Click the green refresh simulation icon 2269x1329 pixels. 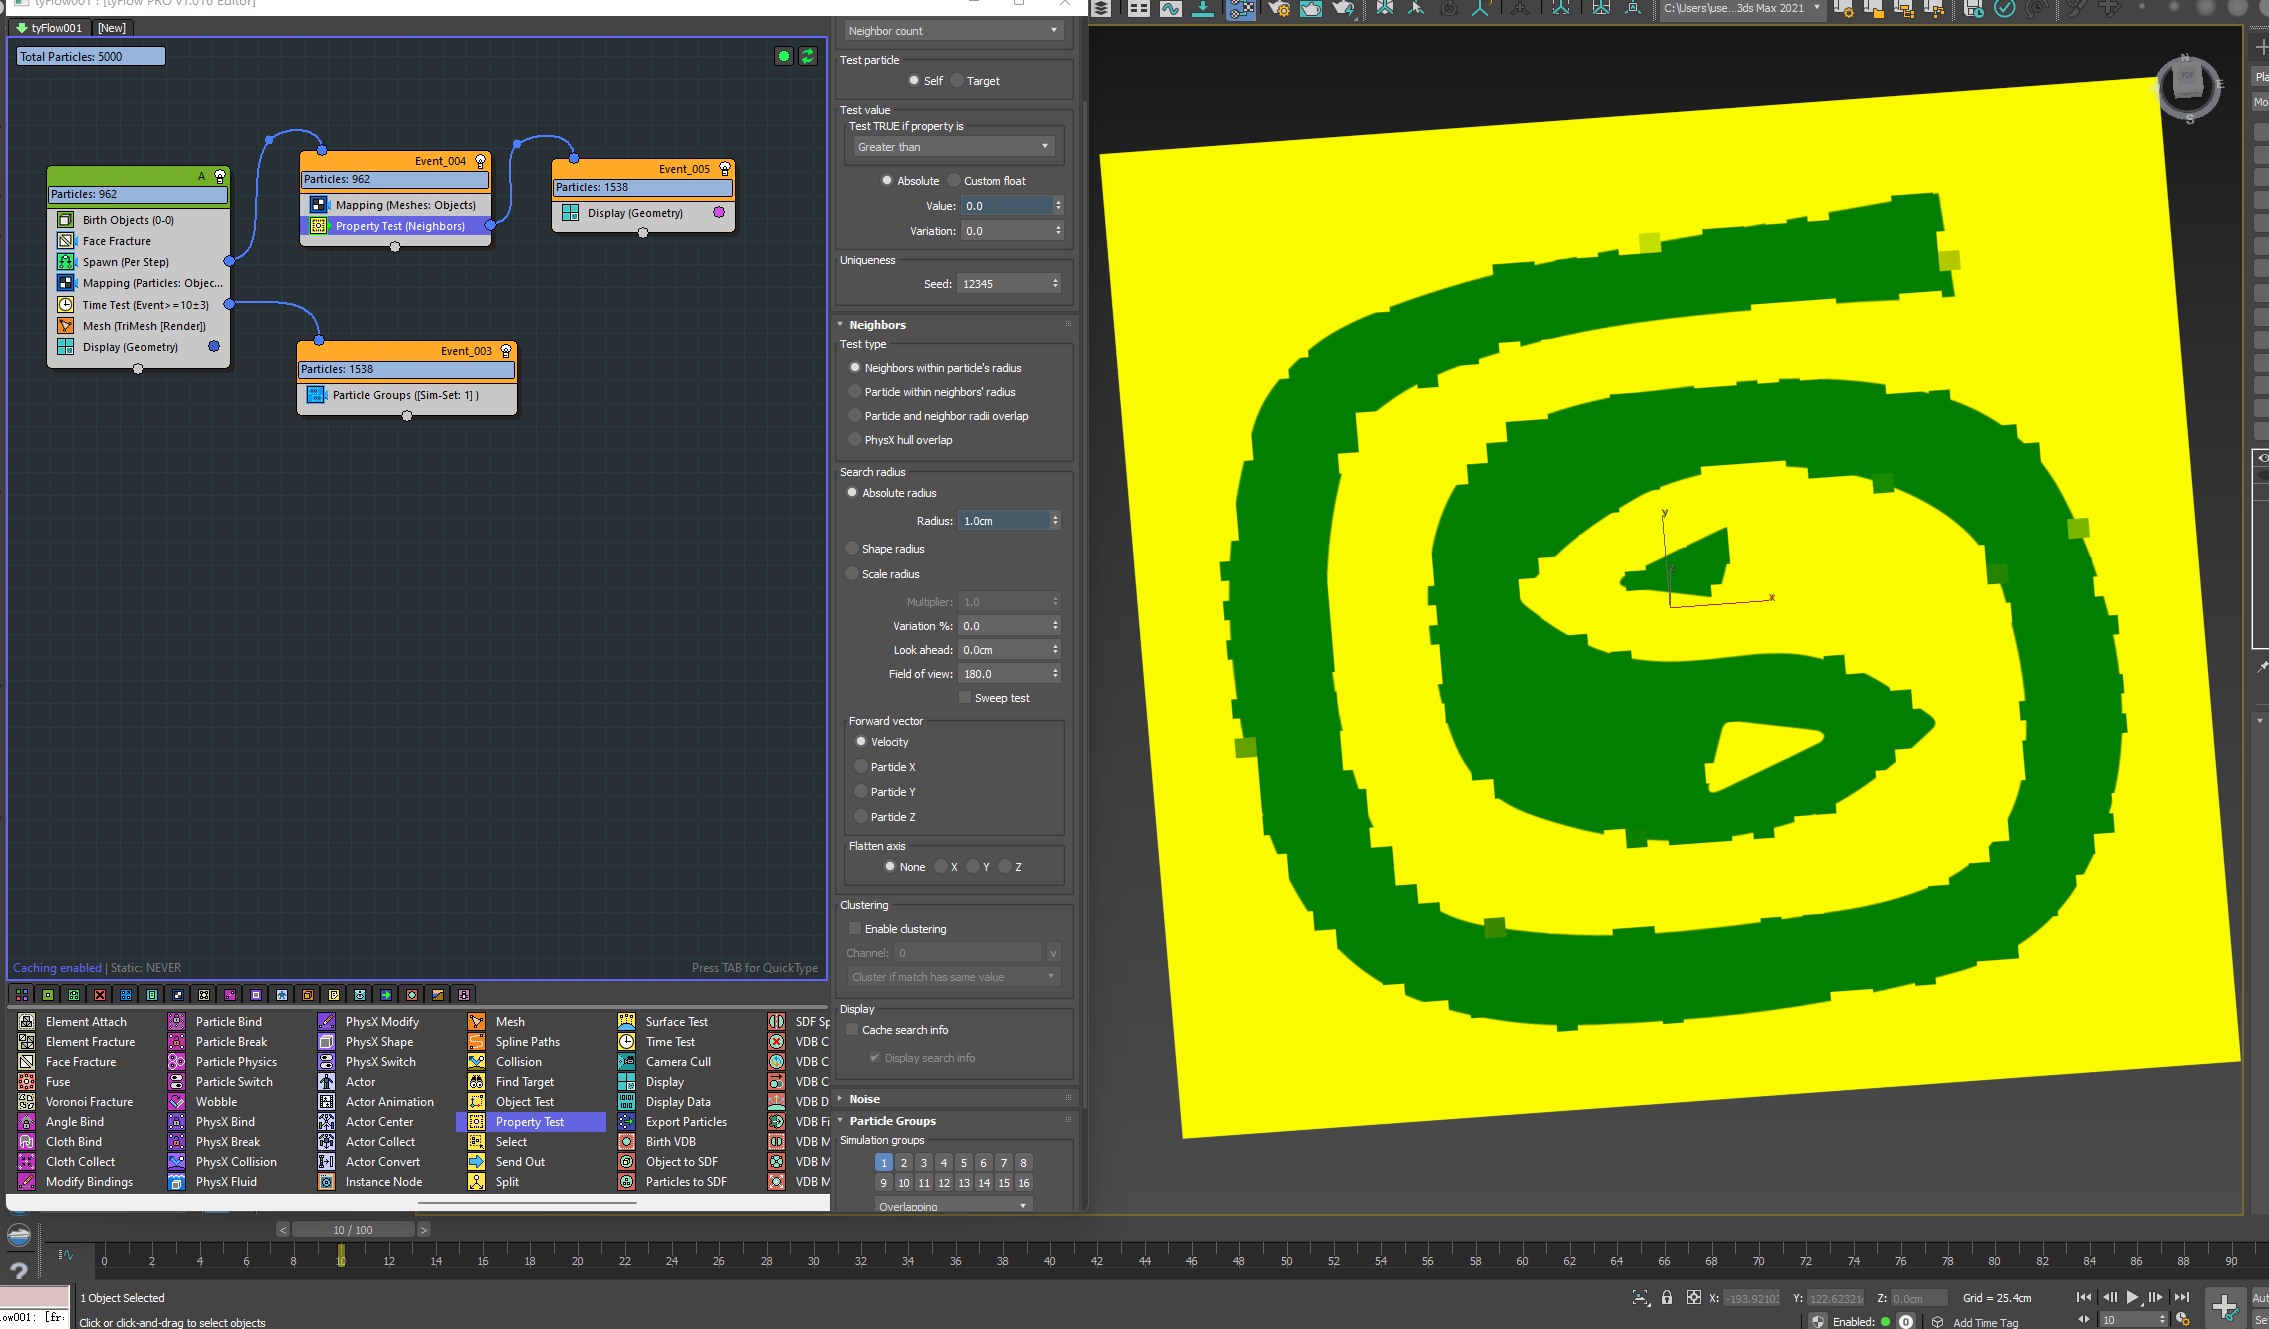point(808,56)
